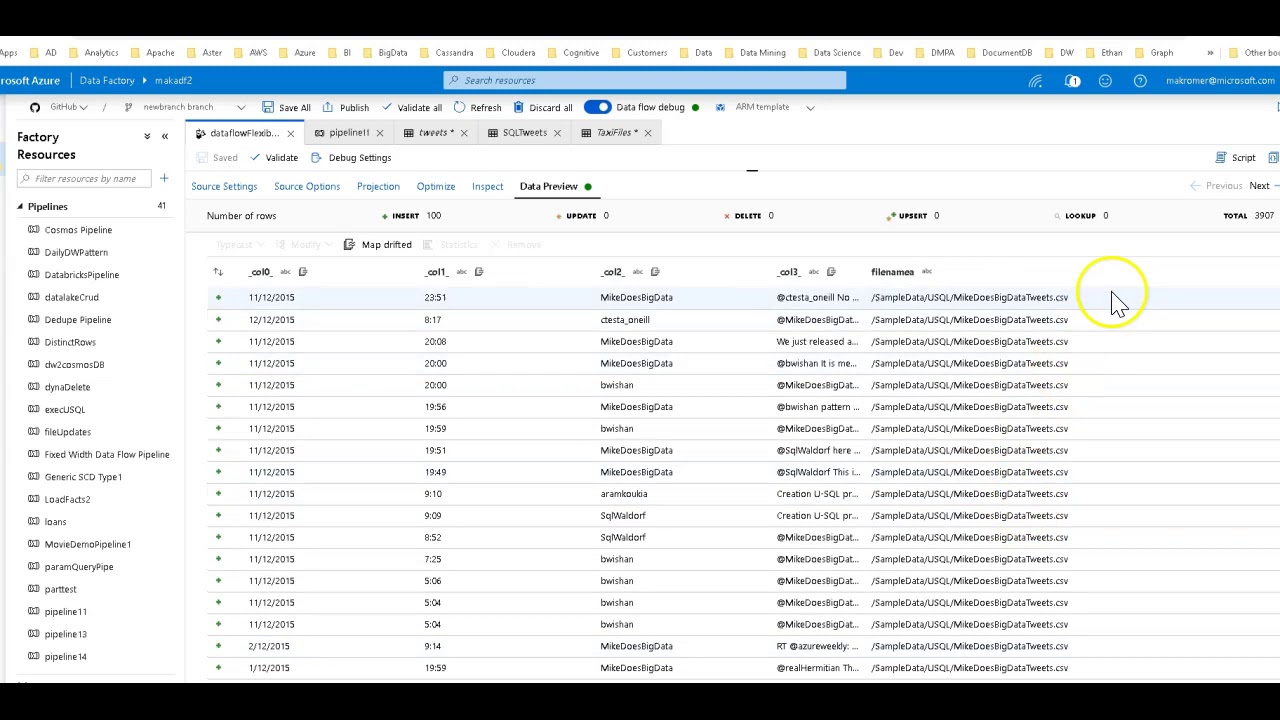Click the Filter resources by name field

point(83,178)
